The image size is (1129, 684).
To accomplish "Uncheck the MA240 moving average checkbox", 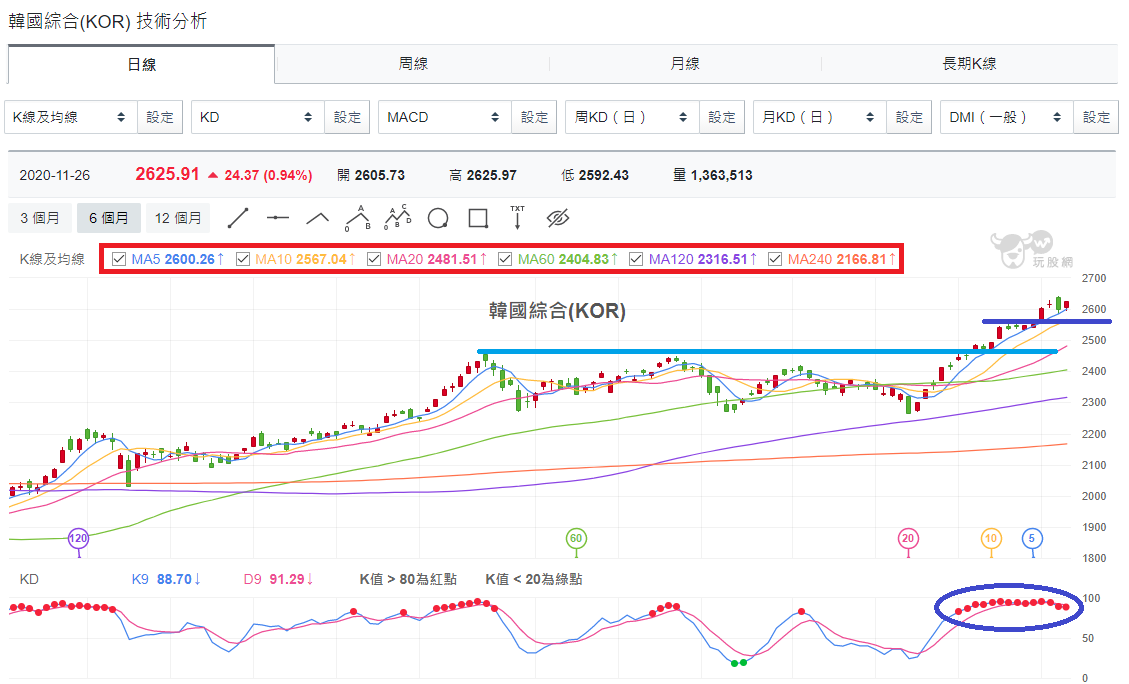I will click(x=775, y=259).
